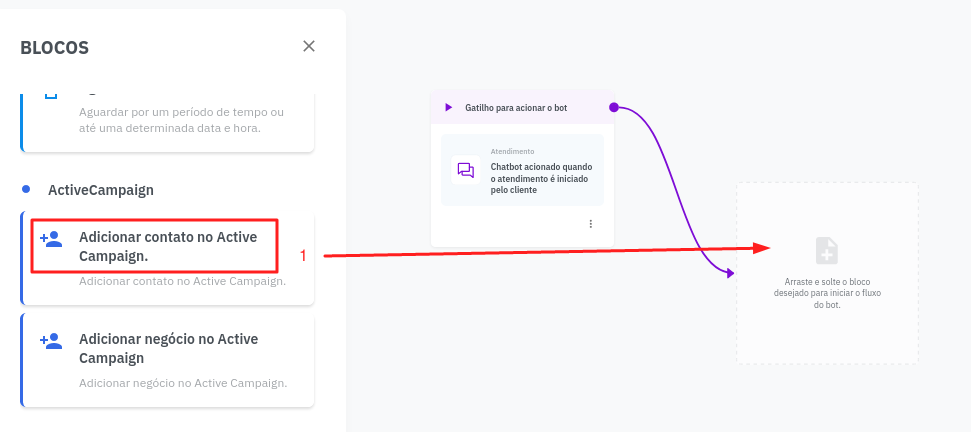The image size is (971, 432).
Task: Open the three-dot menu on trigger block
Action: (x=590, y=224)
